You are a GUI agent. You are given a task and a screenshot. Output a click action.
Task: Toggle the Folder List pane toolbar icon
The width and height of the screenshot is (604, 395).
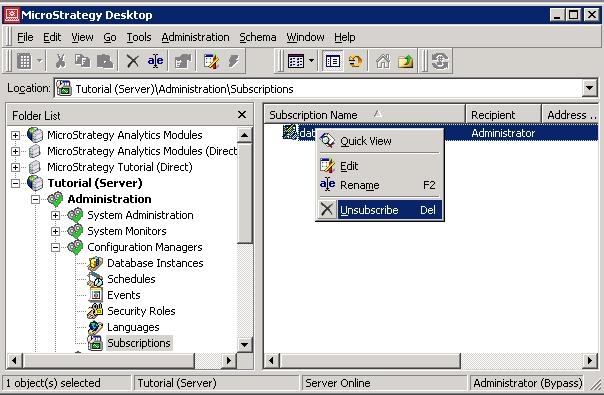332,61
